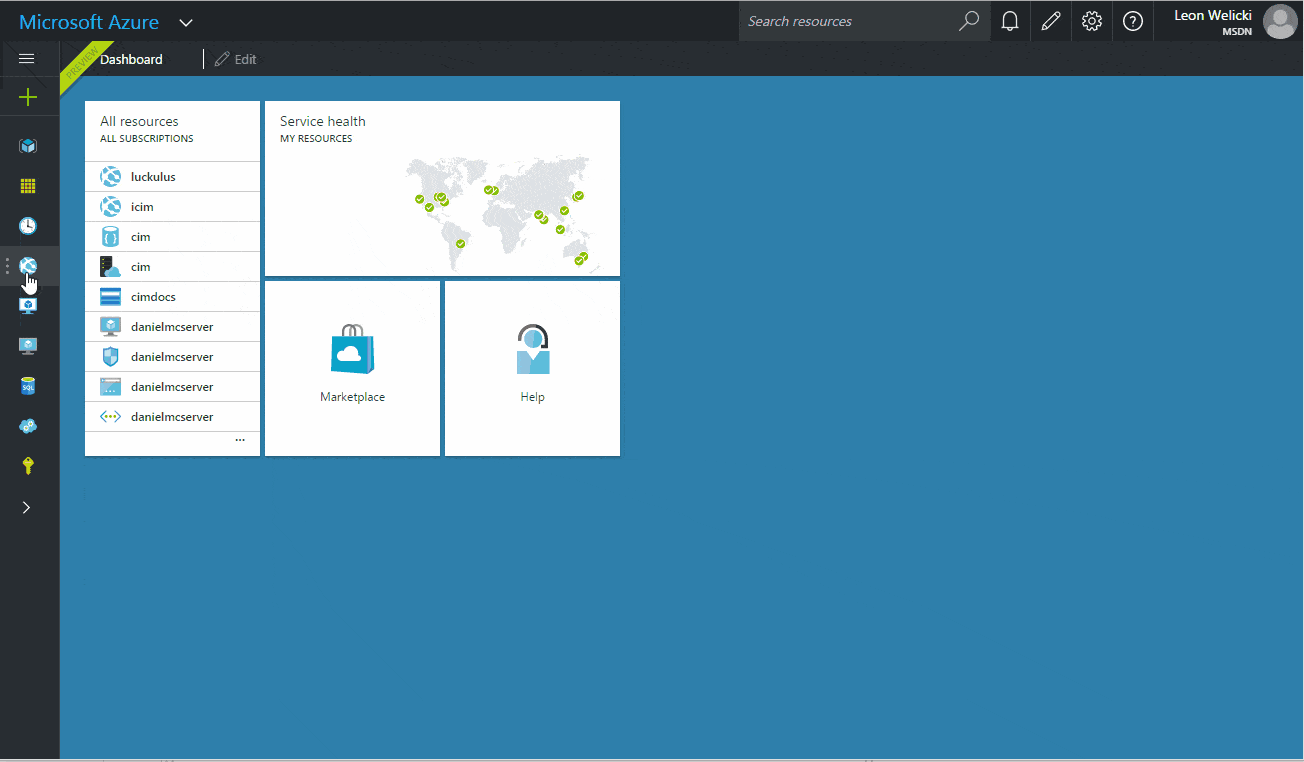The width and height of the screenshot is (1304, 762).
Task: Click the magnifier search icon
Action: pos(968,21)
